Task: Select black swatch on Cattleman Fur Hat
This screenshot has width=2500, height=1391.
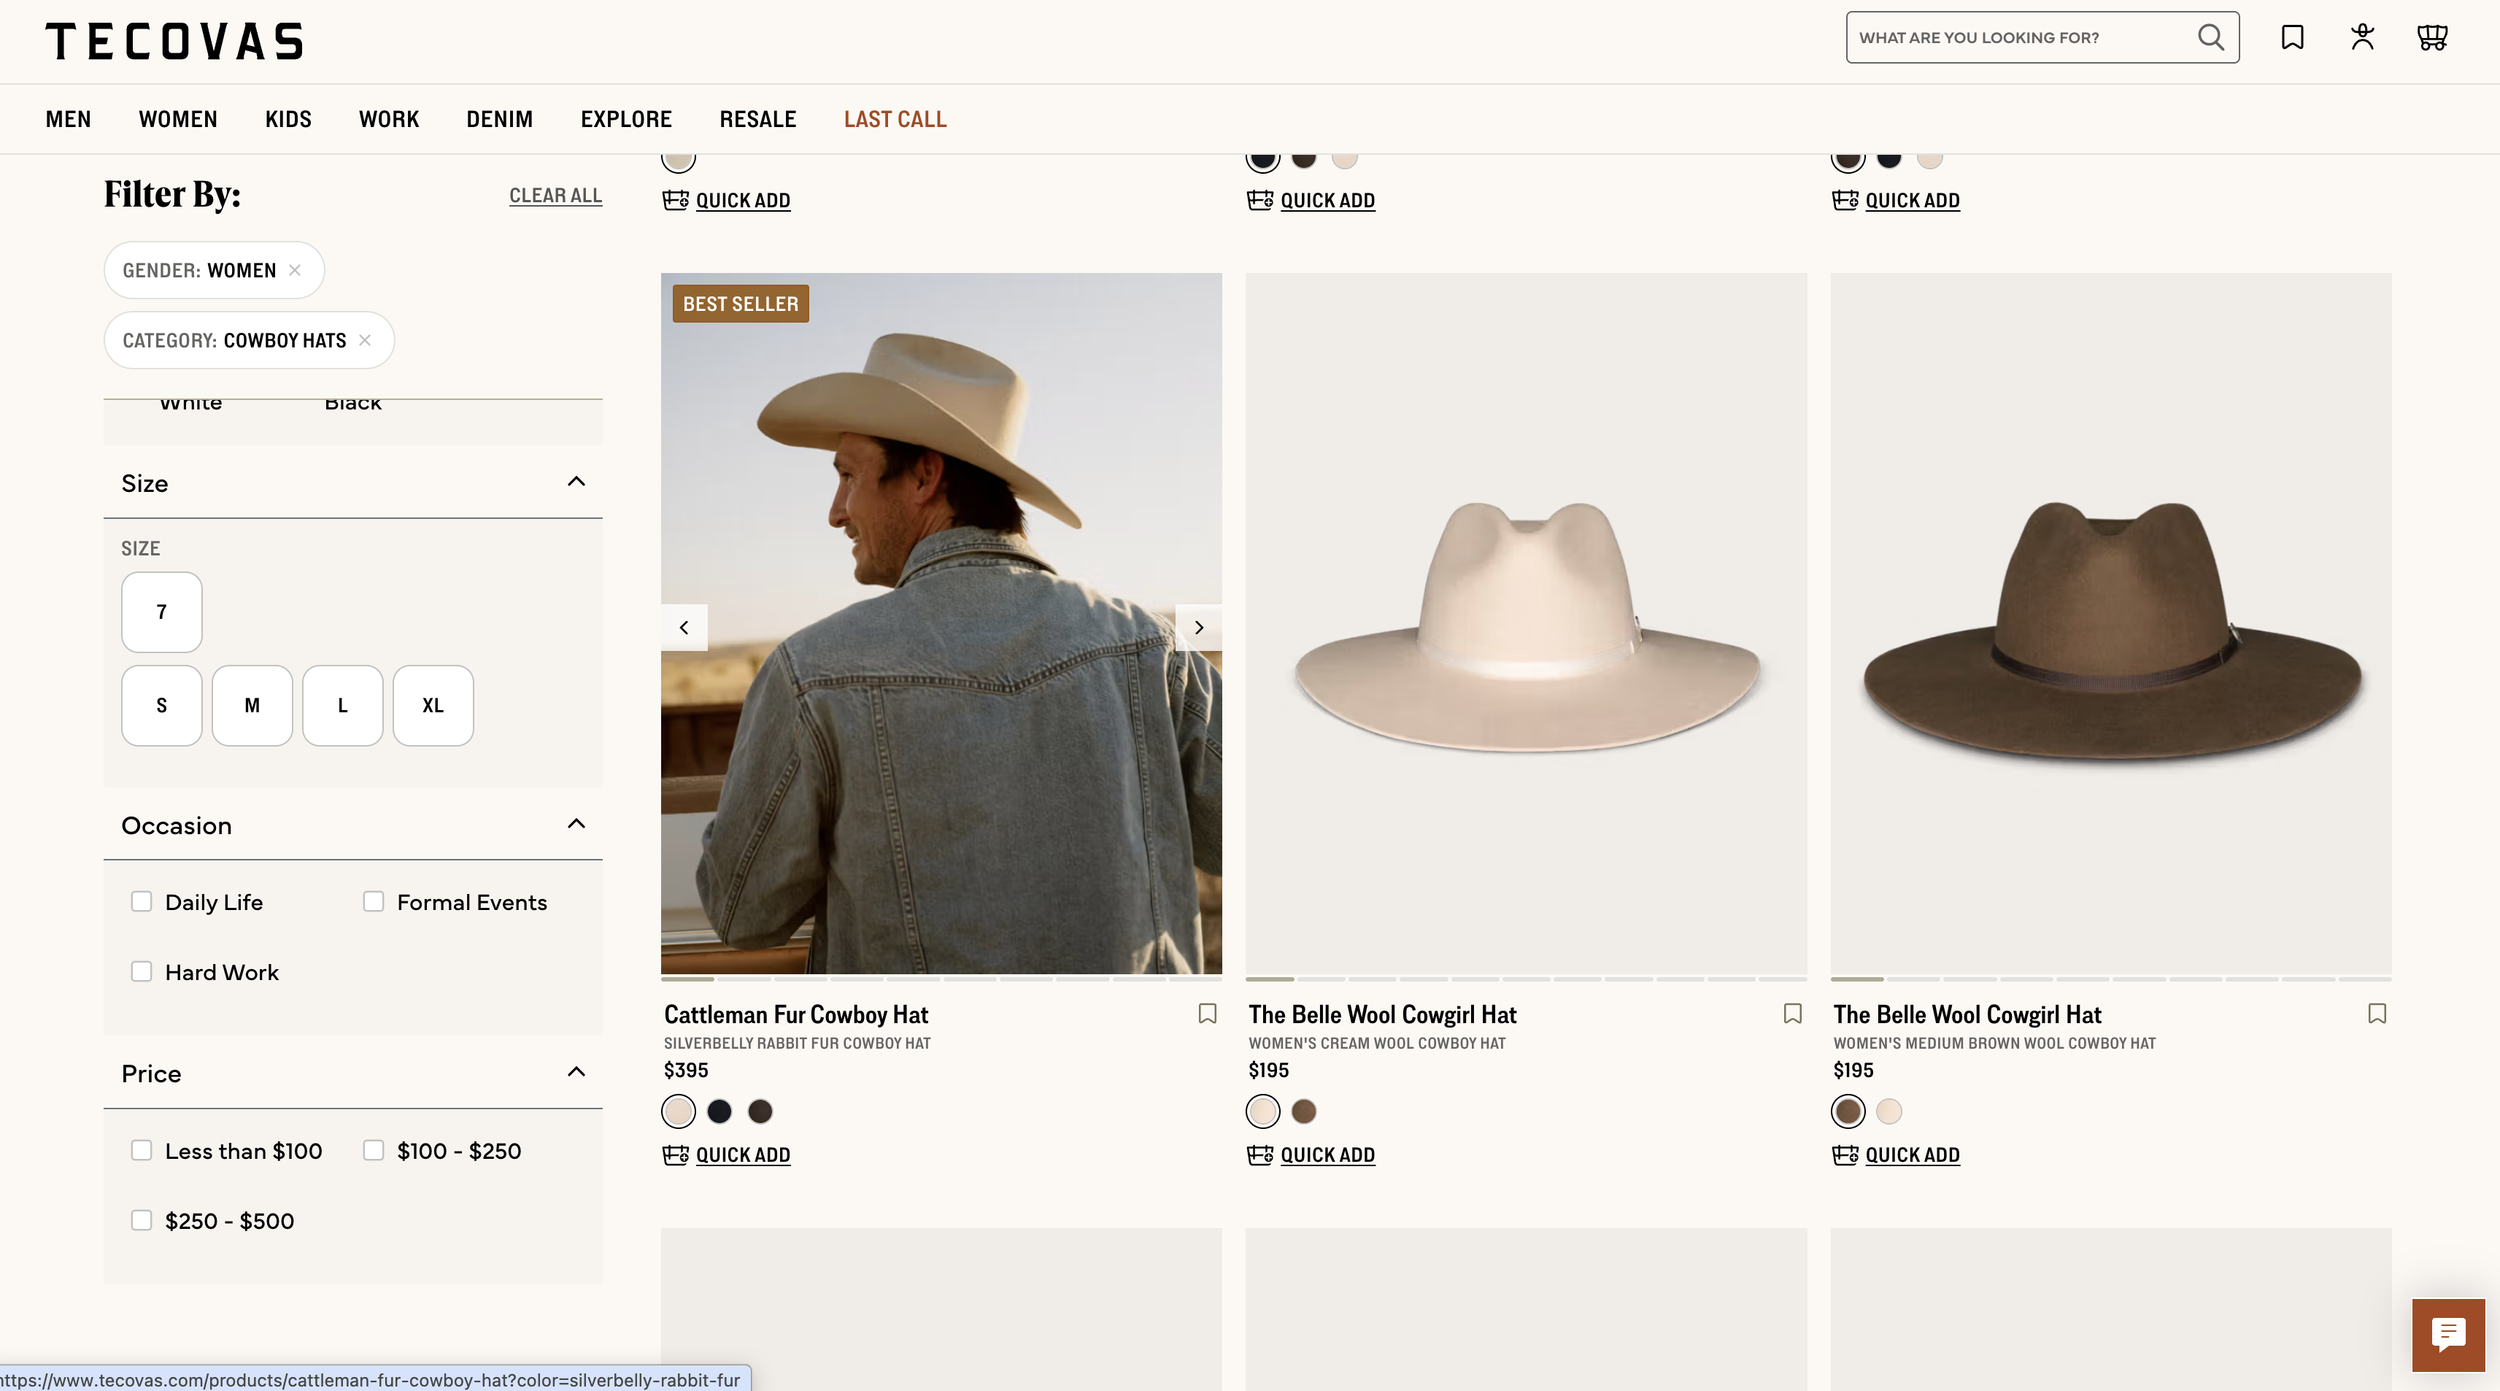Action: [719, 1110]
